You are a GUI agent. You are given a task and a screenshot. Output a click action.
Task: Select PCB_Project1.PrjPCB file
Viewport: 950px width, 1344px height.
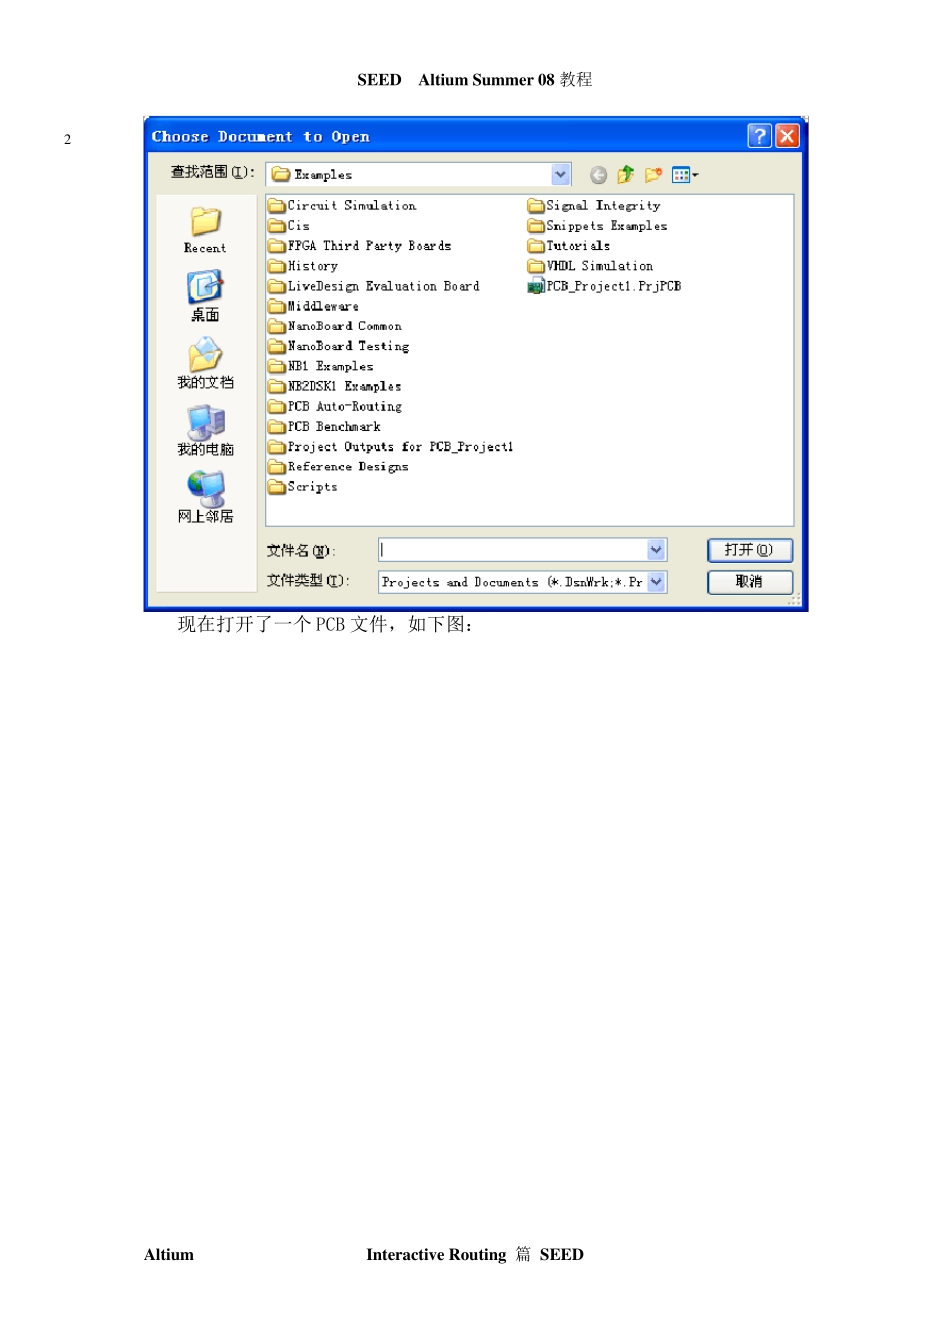click(604, 286)
